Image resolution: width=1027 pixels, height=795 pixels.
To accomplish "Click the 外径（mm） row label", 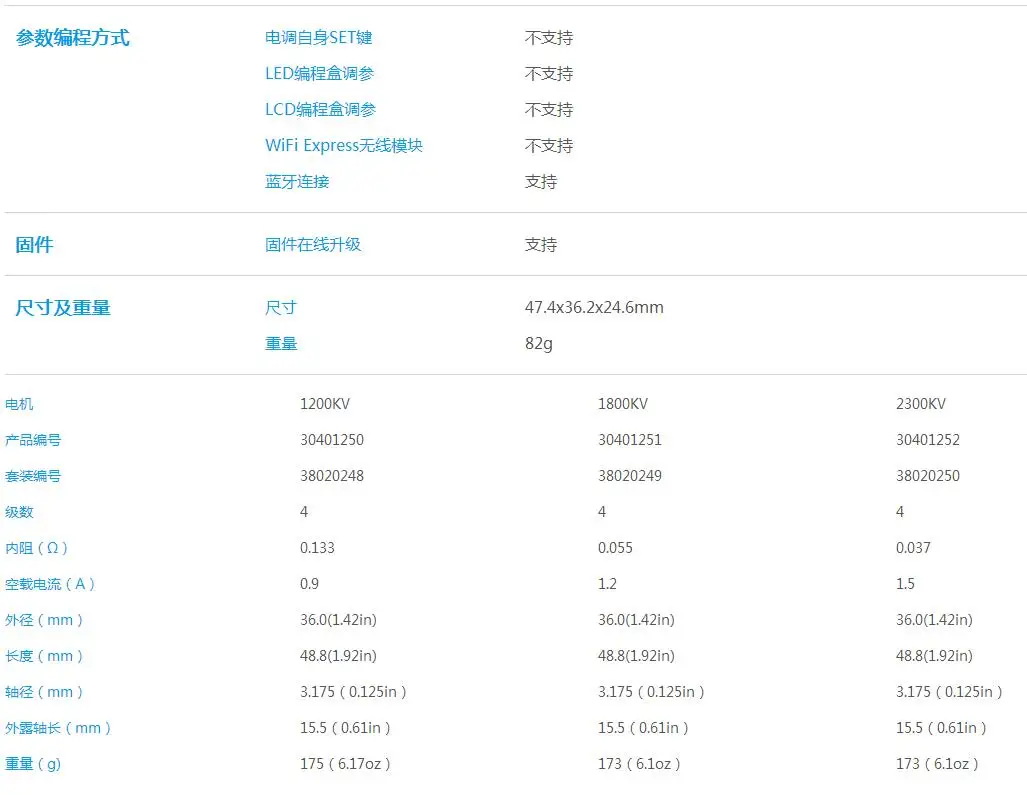I will (x=44, y=620).
